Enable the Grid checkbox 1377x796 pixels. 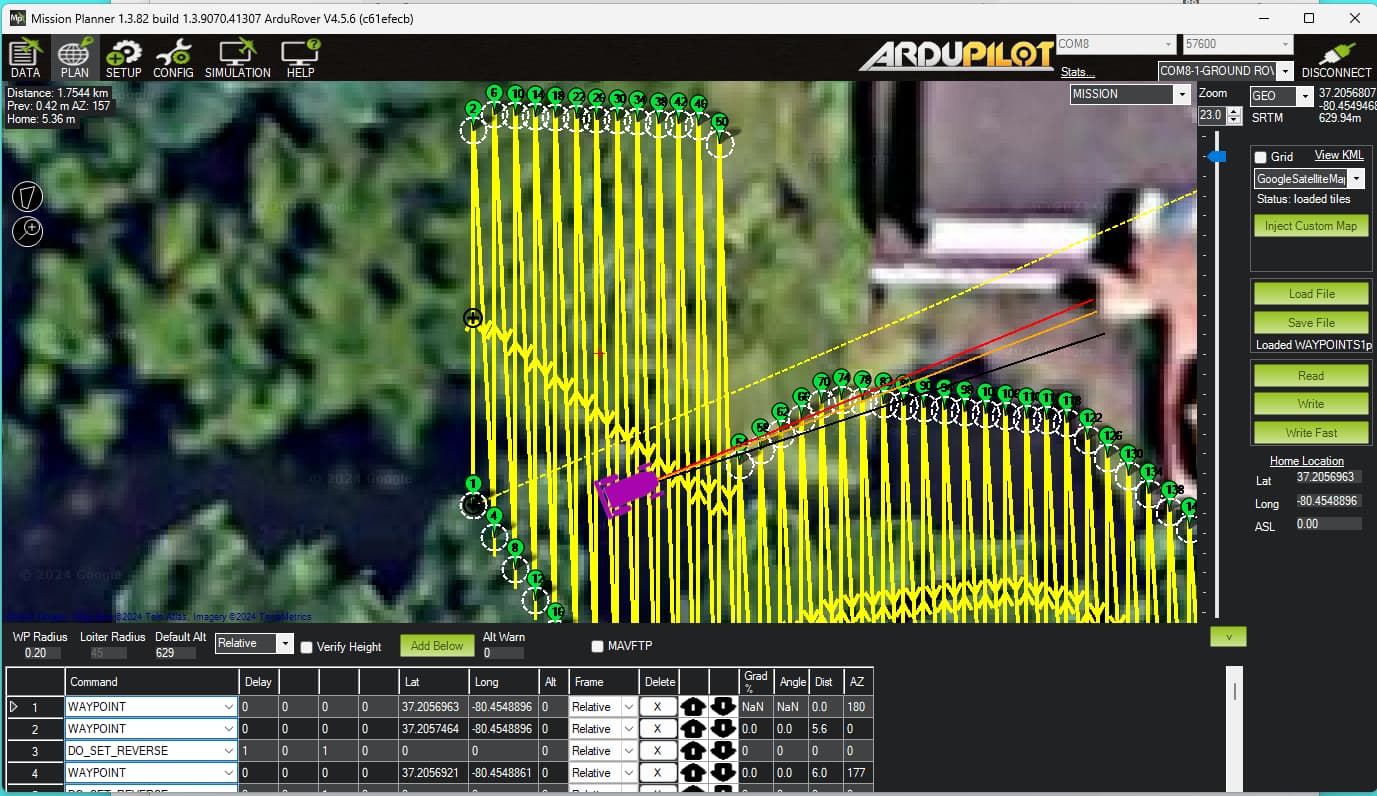click(x=1262, y=157)
